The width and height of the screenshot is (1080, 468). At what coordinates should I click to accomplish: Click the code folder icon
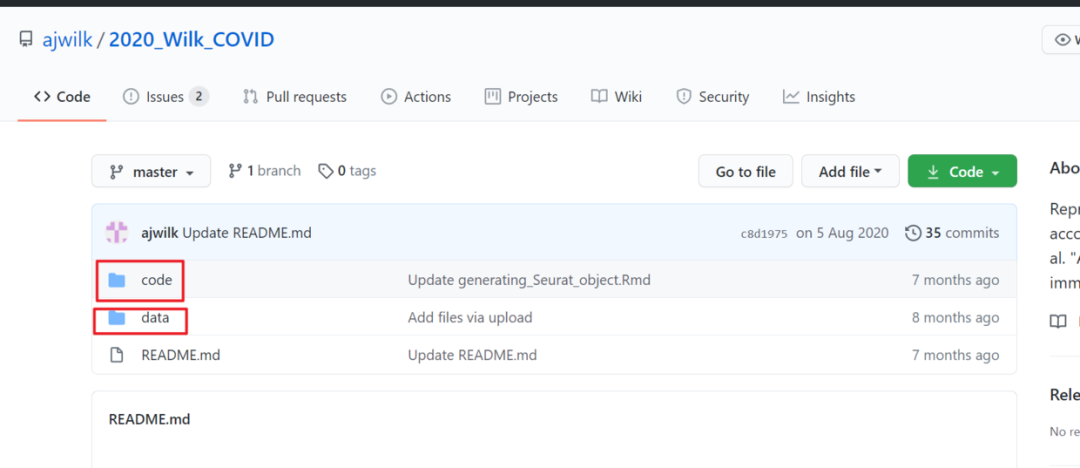point(117,280)
